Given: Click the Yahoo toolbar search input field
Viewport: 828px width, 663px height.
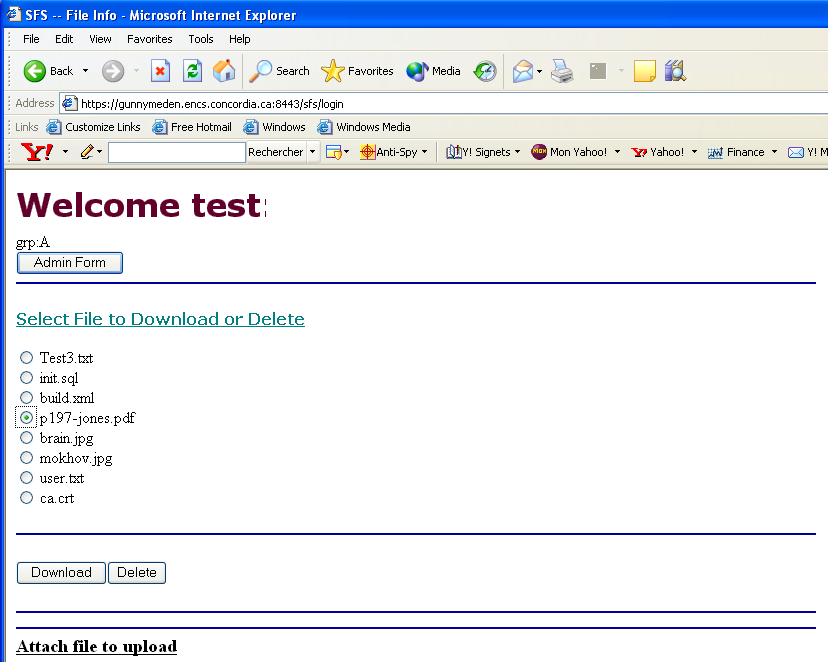Looking at the screenshot, I should coord(176,152).
